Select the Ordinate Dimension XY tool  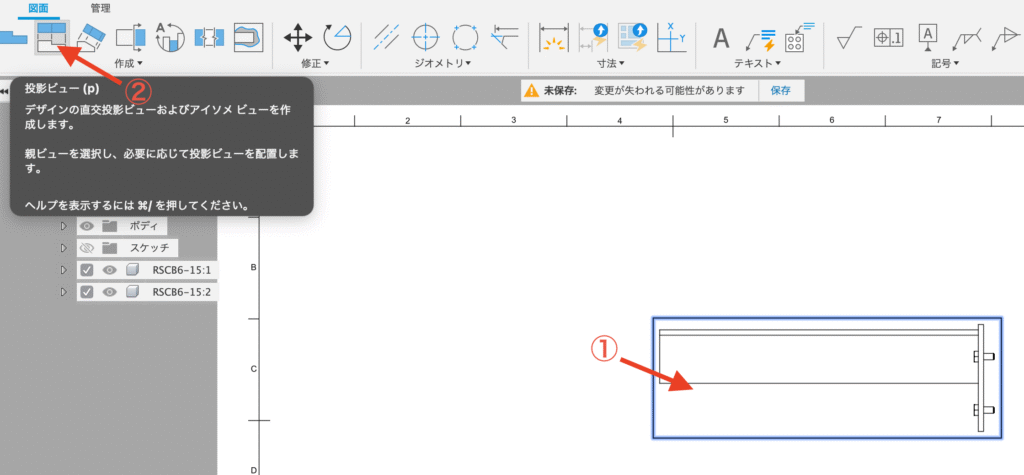[x=671, y=39]
